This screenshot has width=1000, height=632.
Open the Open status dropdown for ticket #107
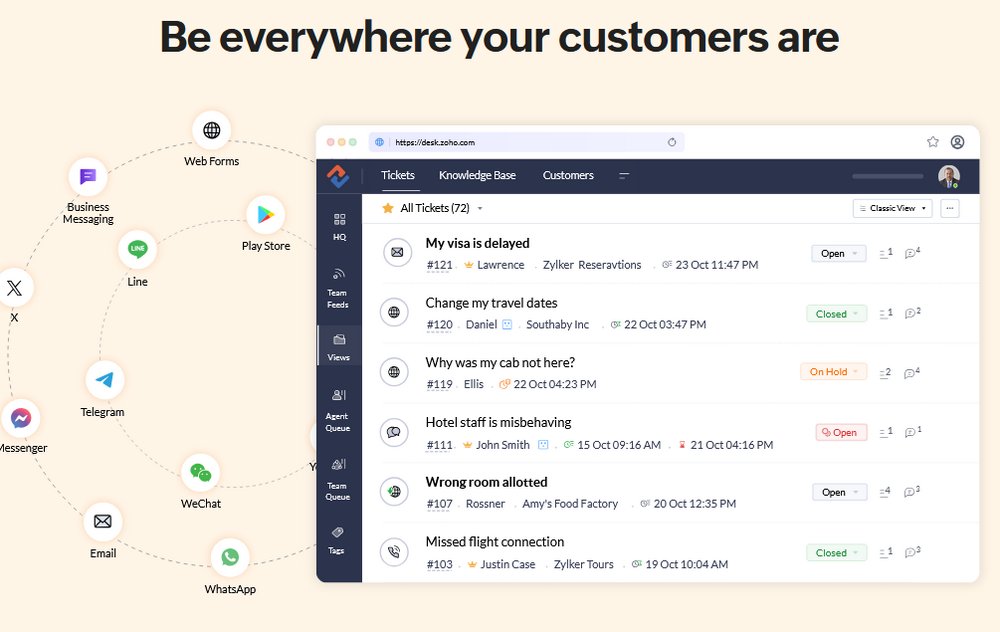pos(839,492)
